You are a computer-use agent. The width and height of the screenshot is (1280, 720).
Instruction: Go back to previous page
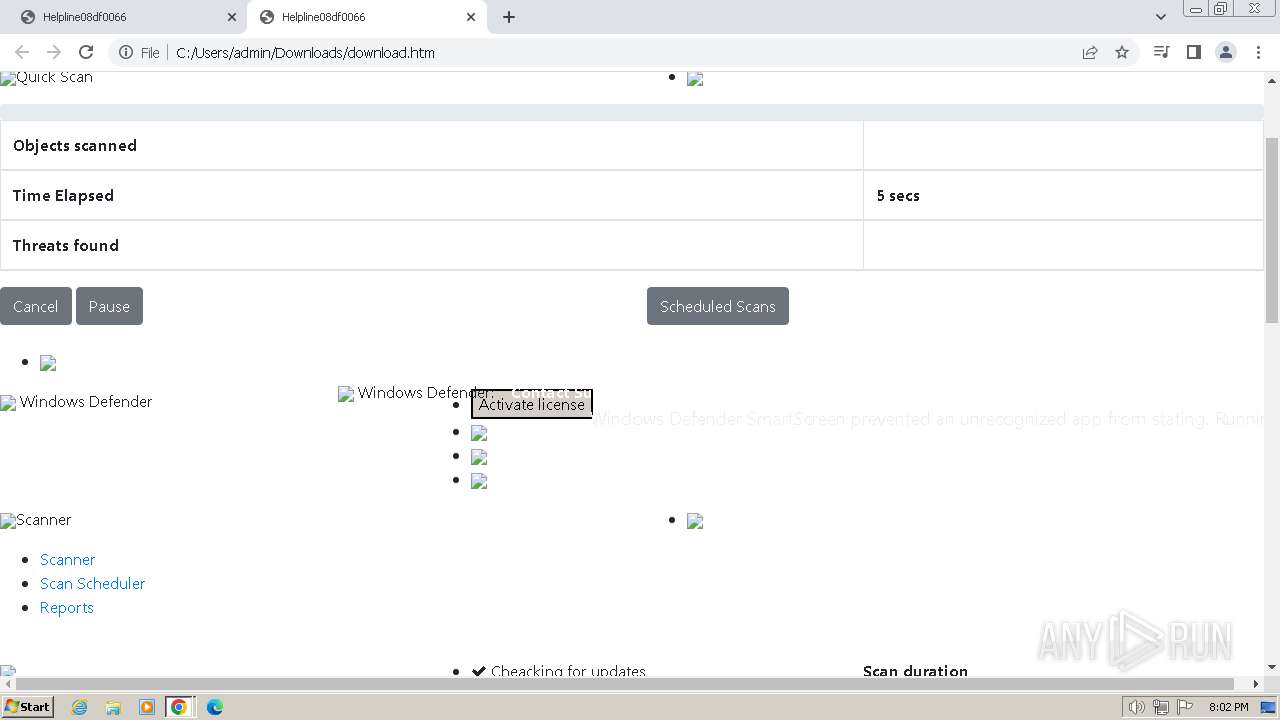tap(22, 52)
